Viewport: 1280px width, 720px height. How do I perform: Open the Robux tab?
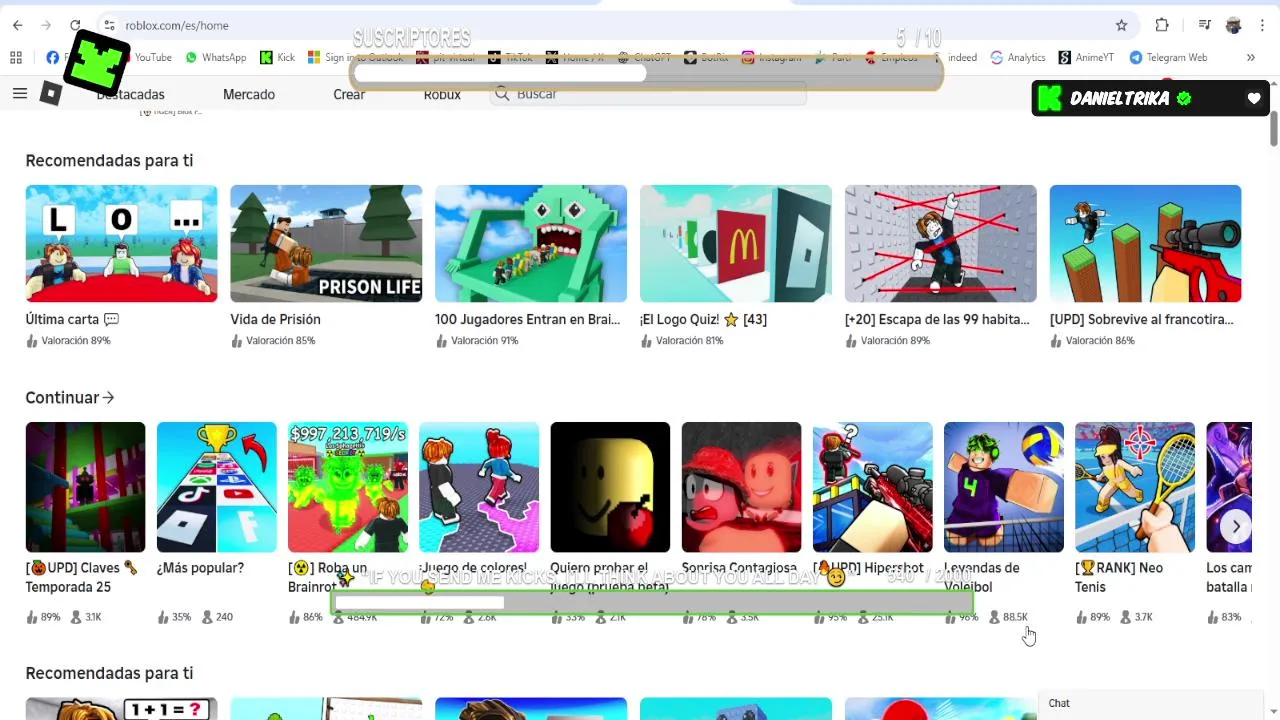(x=442, y=94)
